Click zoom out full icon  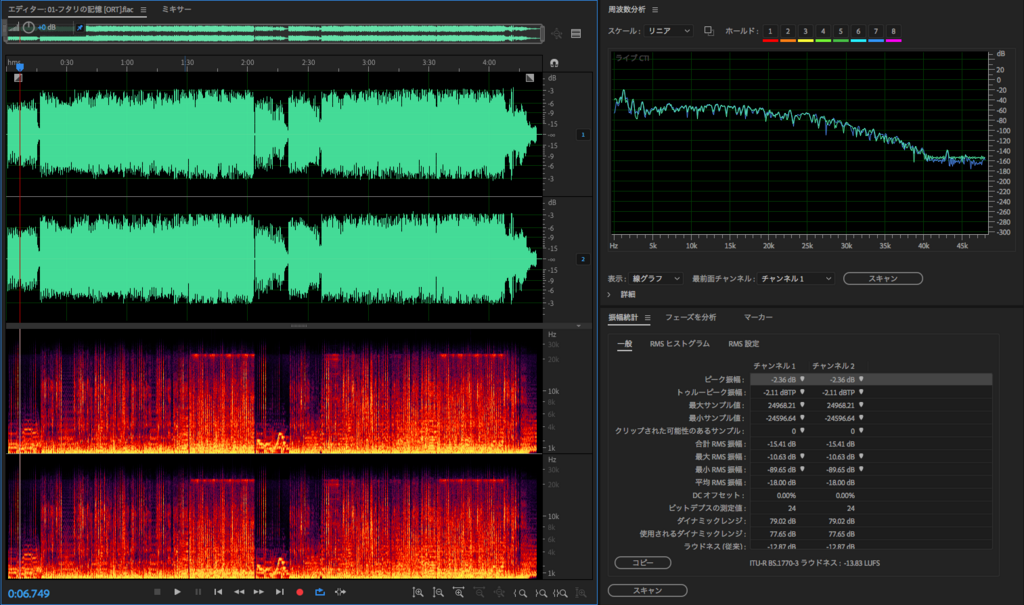click(500, 593)
